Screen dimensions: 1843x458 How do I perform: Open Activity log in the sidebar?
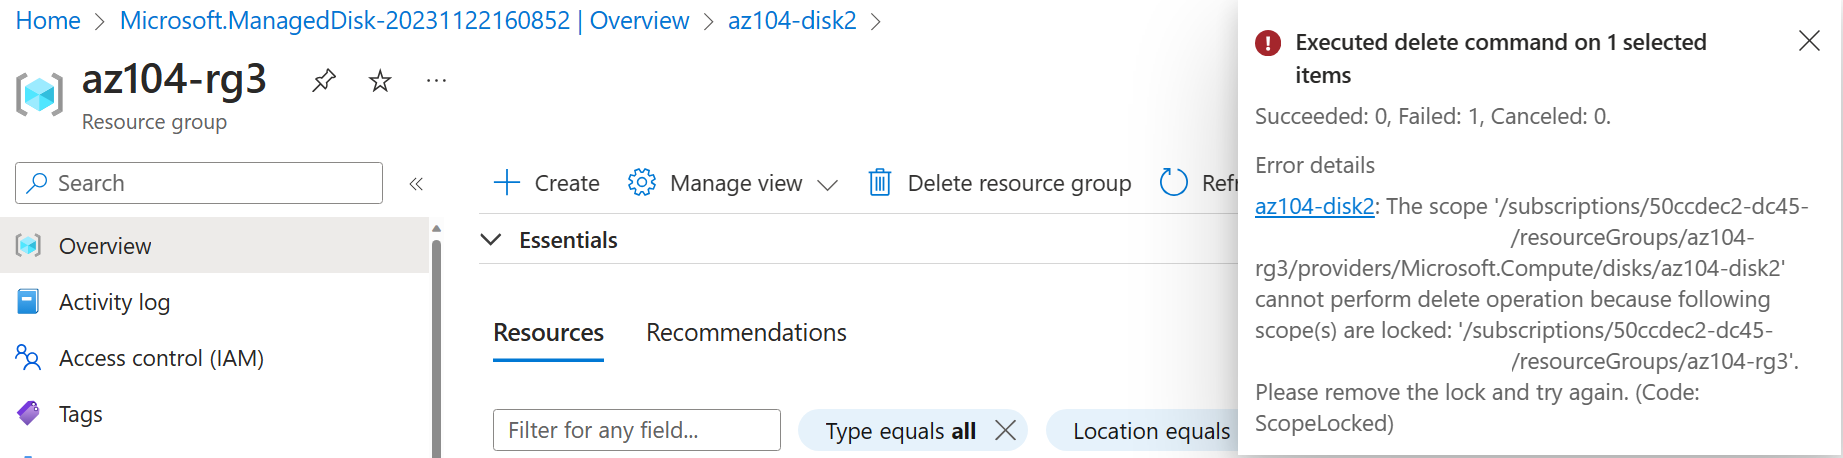pos(114,302)
